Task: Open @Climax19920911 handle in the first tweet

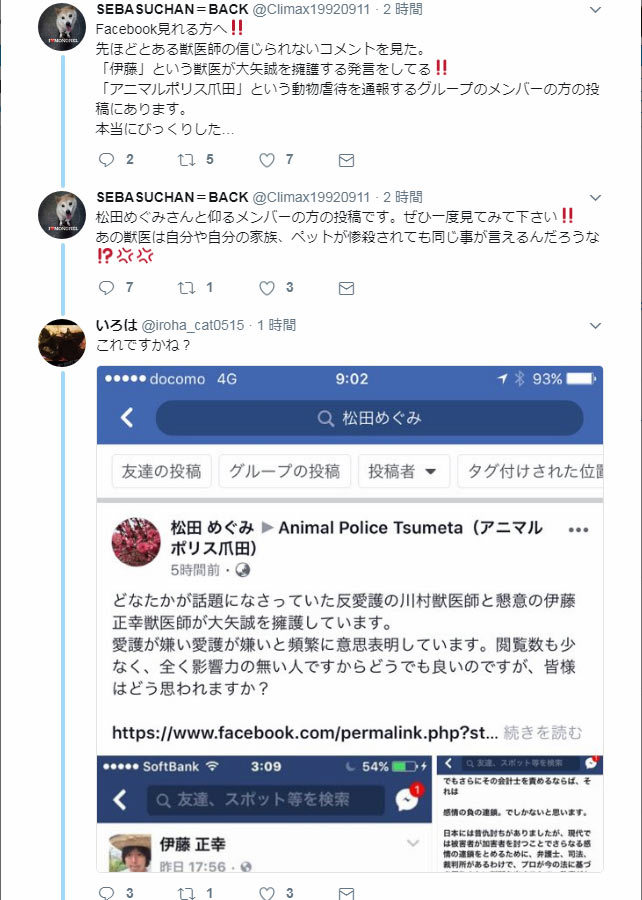Action: (x=312, y=9)
